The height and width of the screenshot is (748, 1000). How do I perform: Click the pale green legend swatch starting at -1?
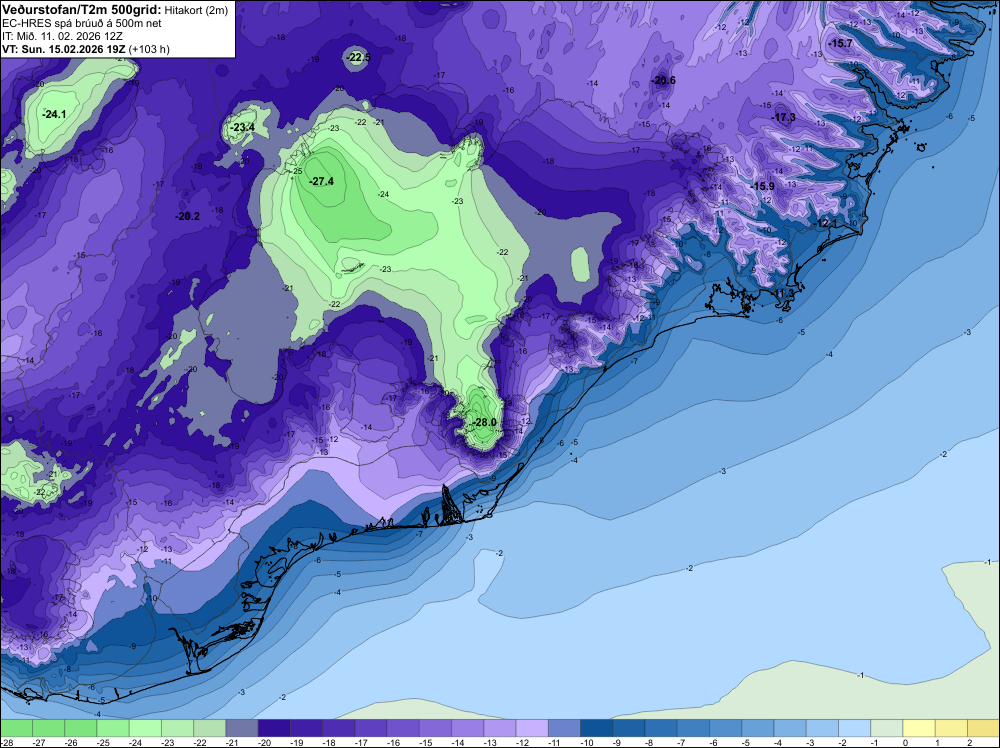887,728
